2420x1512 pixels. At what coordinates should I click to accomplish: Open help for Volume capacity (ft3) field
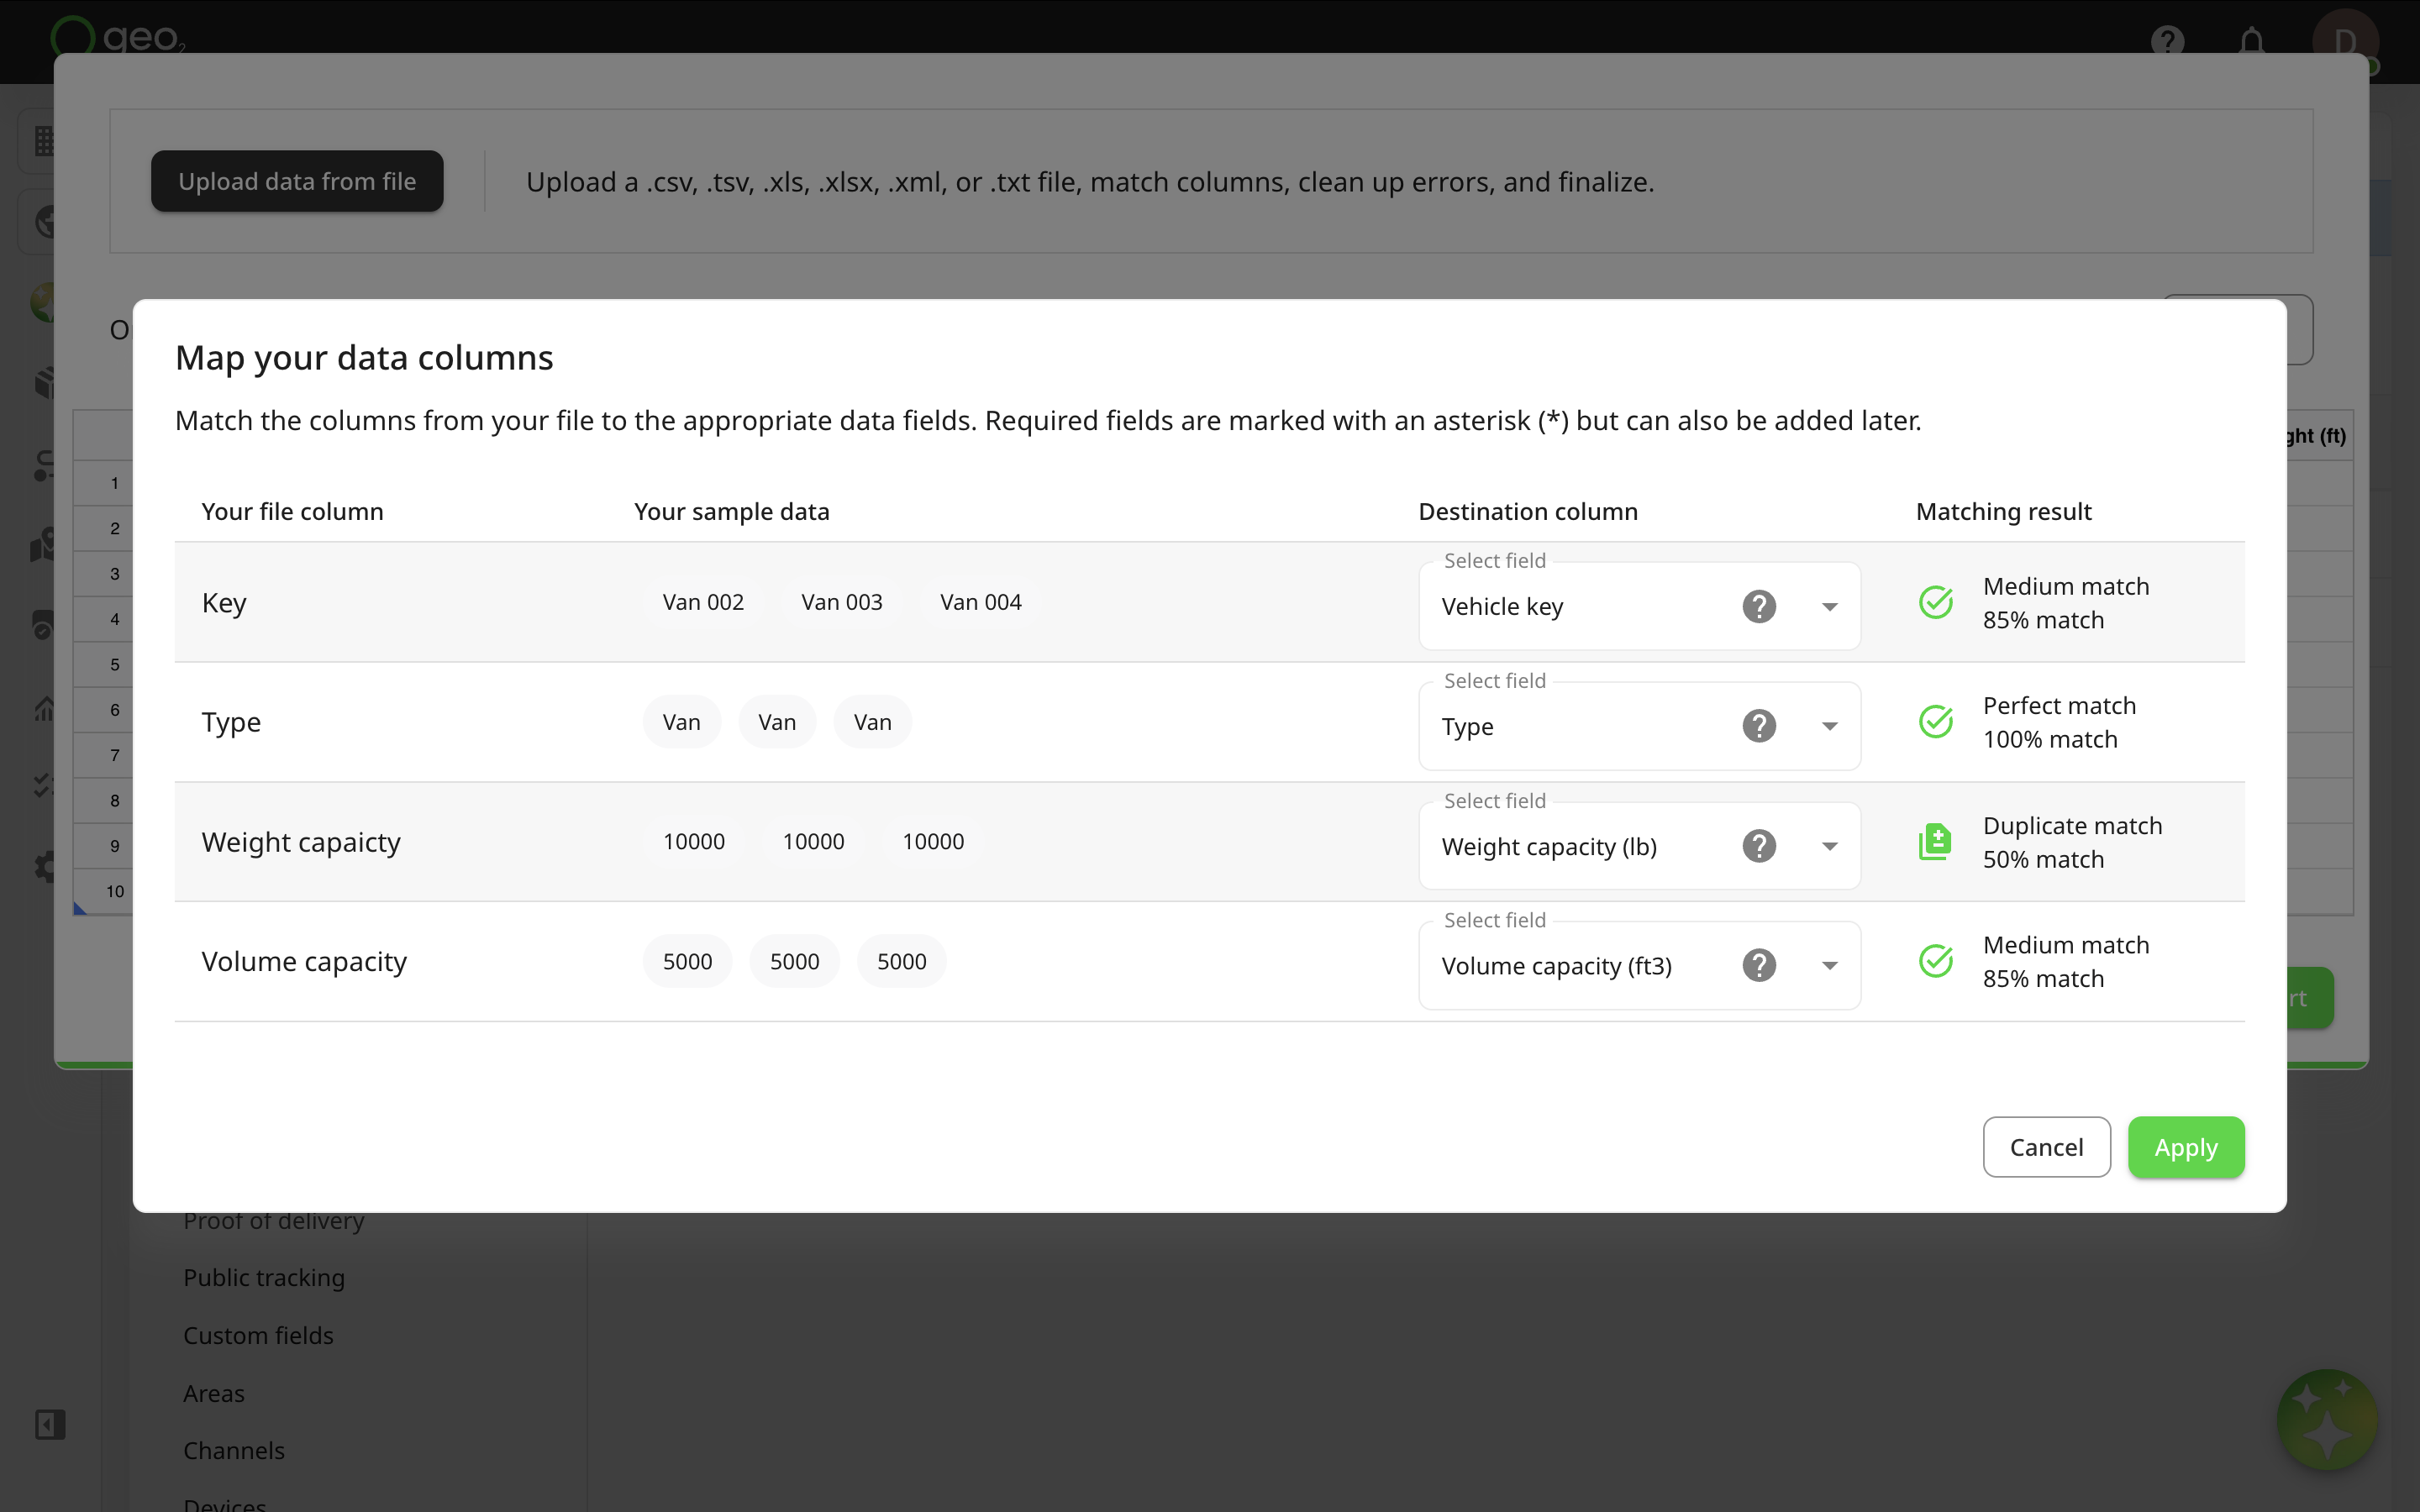[x=1759, y=965]
